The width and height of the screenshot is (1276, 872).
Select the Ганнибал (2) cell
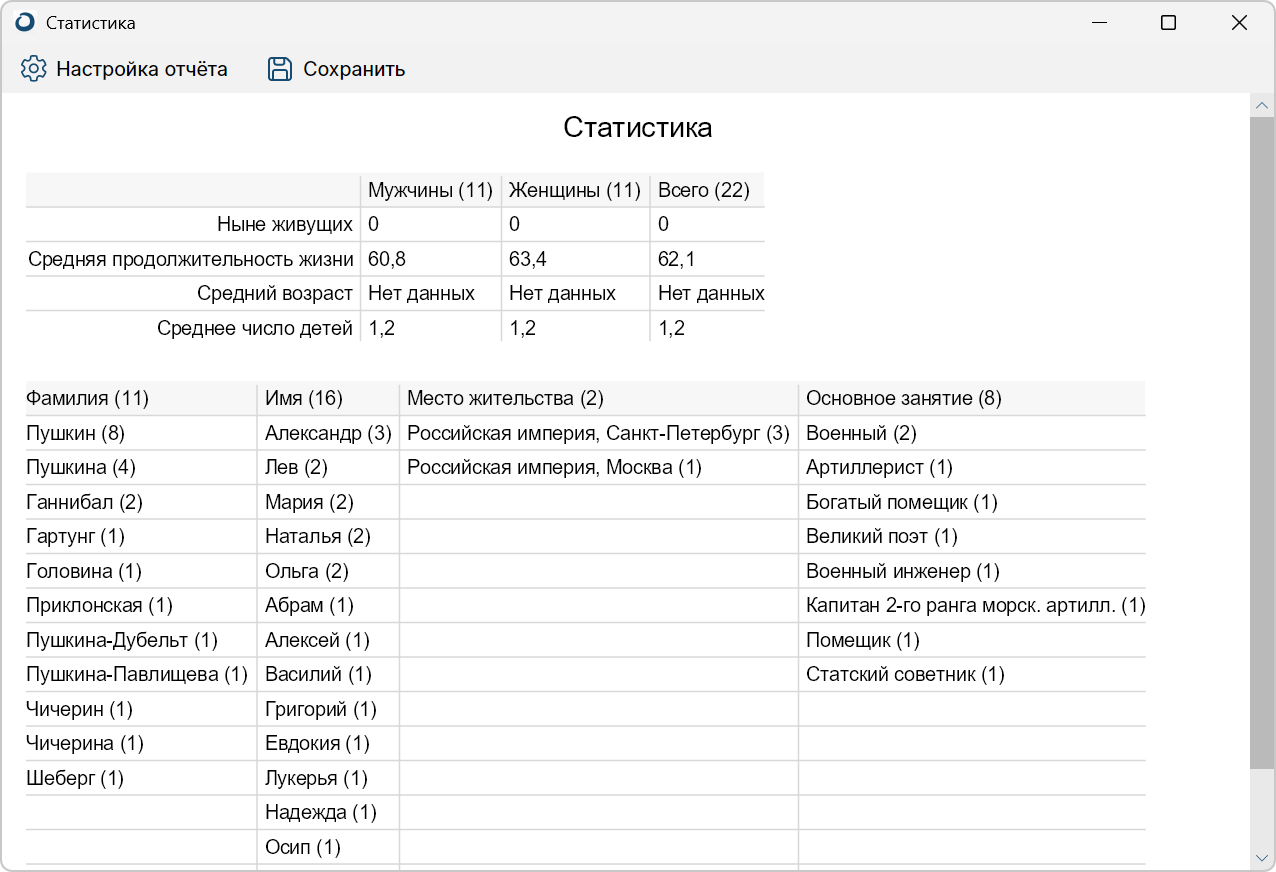(141, 502)
